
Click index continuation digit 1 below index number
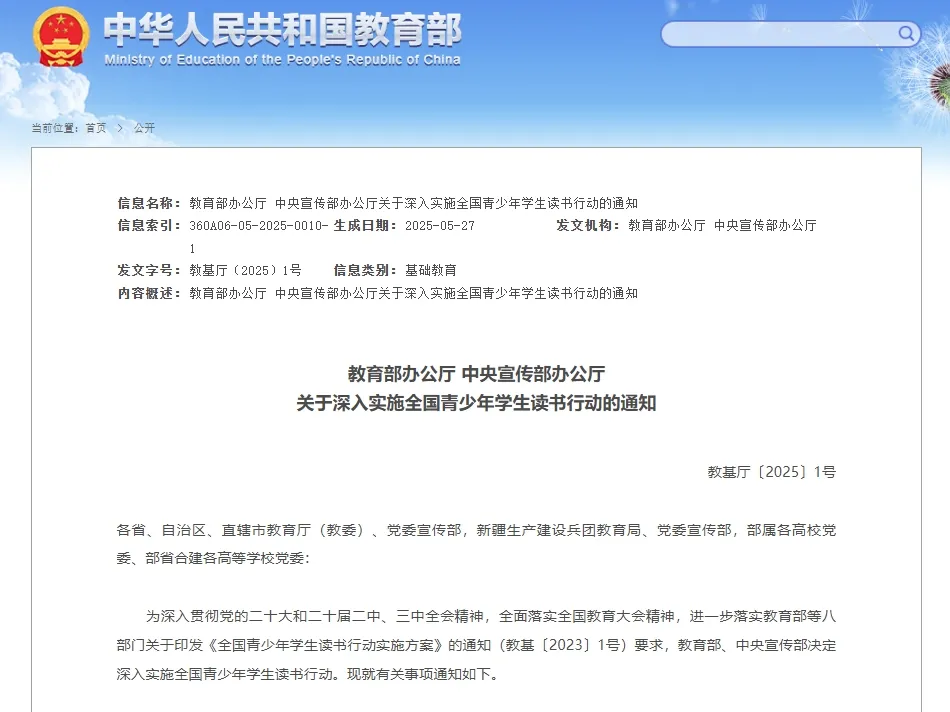(x=192, y=248)
